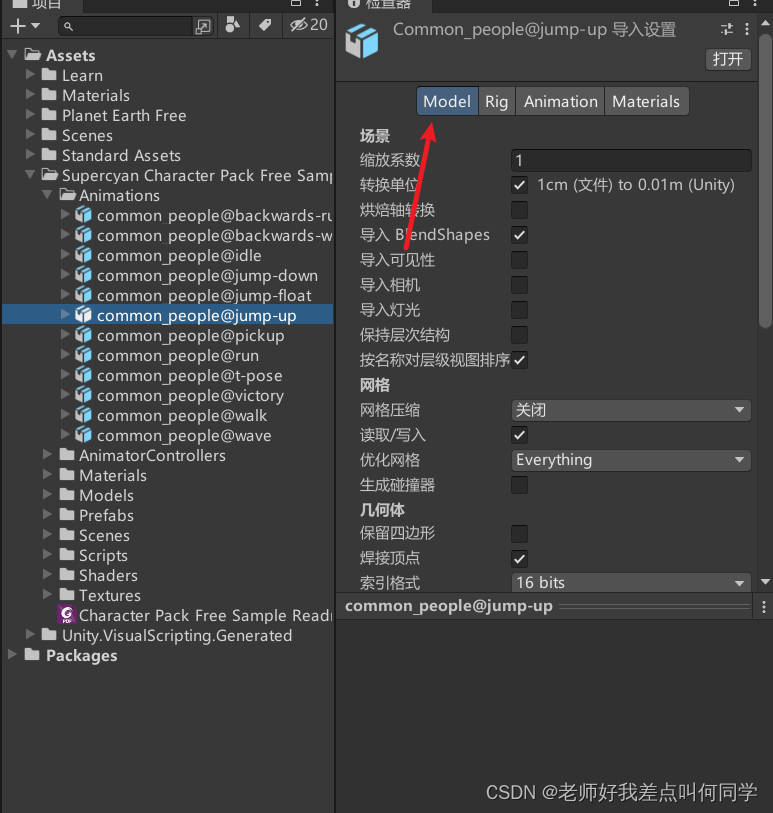
Task: Click the search by label tag icon
Action: point(265,24)
